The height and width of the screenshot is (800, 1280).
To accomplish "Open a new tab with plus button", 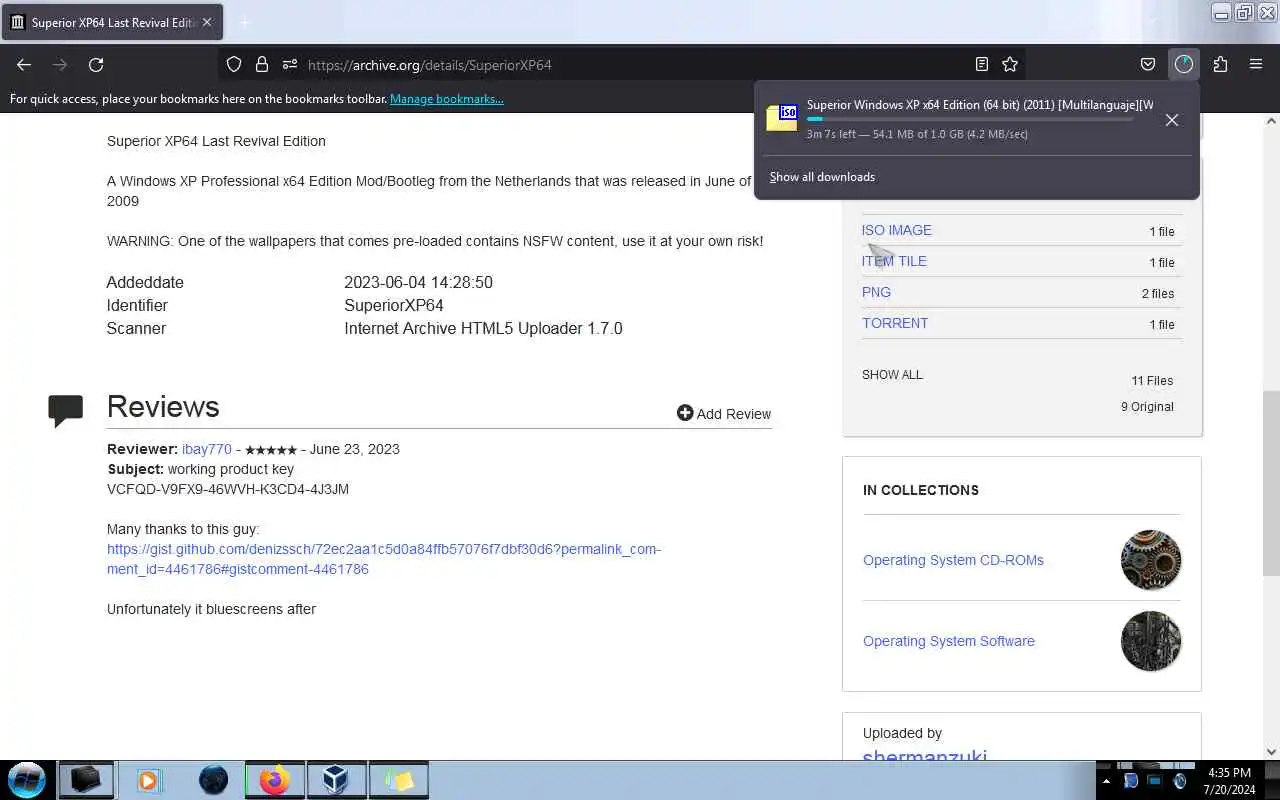I will (244, 22).
